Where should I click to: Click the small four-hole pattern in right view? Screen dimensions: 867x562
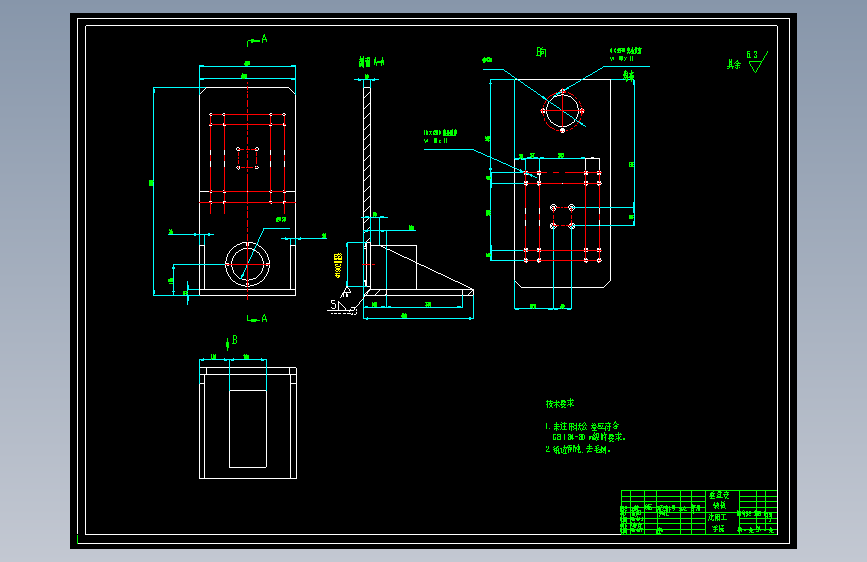coord(562,216)
